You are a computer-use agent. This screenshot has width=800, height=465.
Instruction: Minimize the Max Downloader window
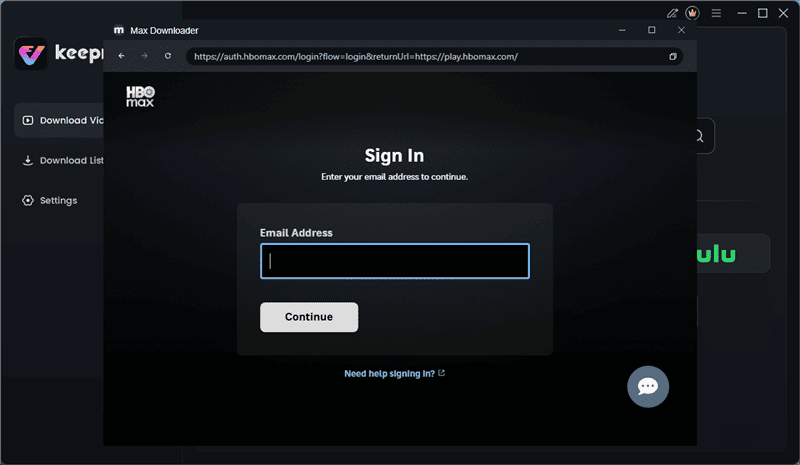(622, 30)
